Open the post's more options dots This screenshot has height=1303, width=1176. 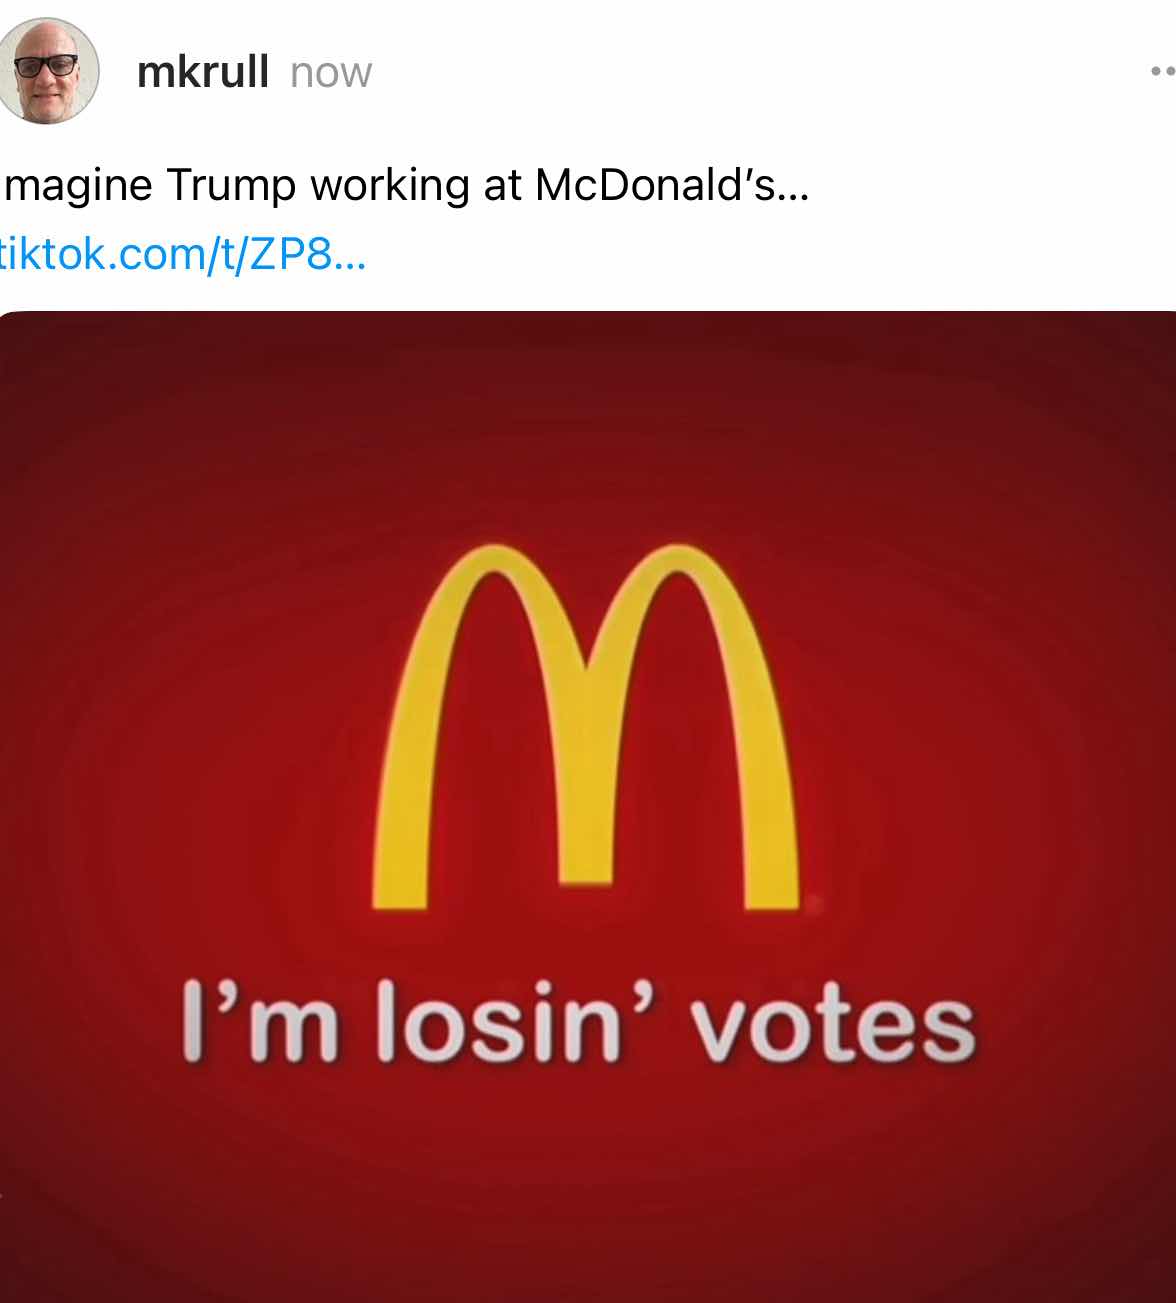(x=1163, y=71)
